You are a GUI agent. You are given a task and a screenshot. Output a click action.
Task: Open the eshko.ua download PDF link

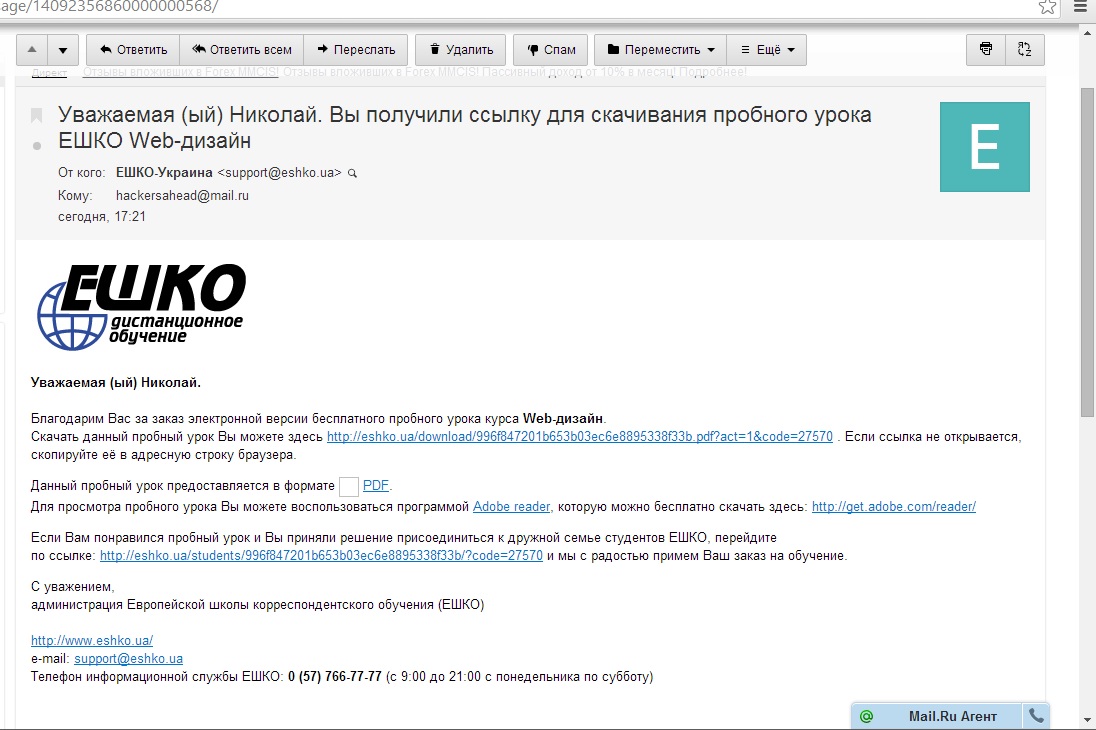pos(579,436)
